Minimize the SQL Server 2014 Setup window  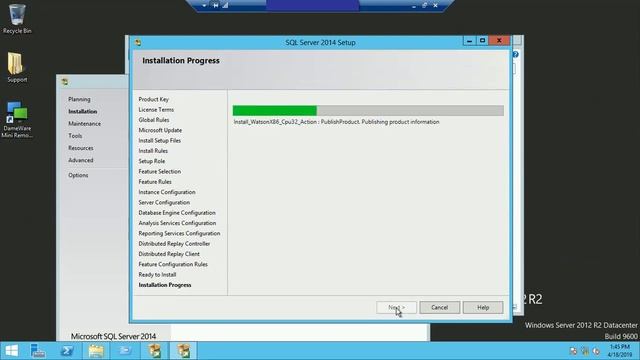pyautogui.click(x=469, y=40)
